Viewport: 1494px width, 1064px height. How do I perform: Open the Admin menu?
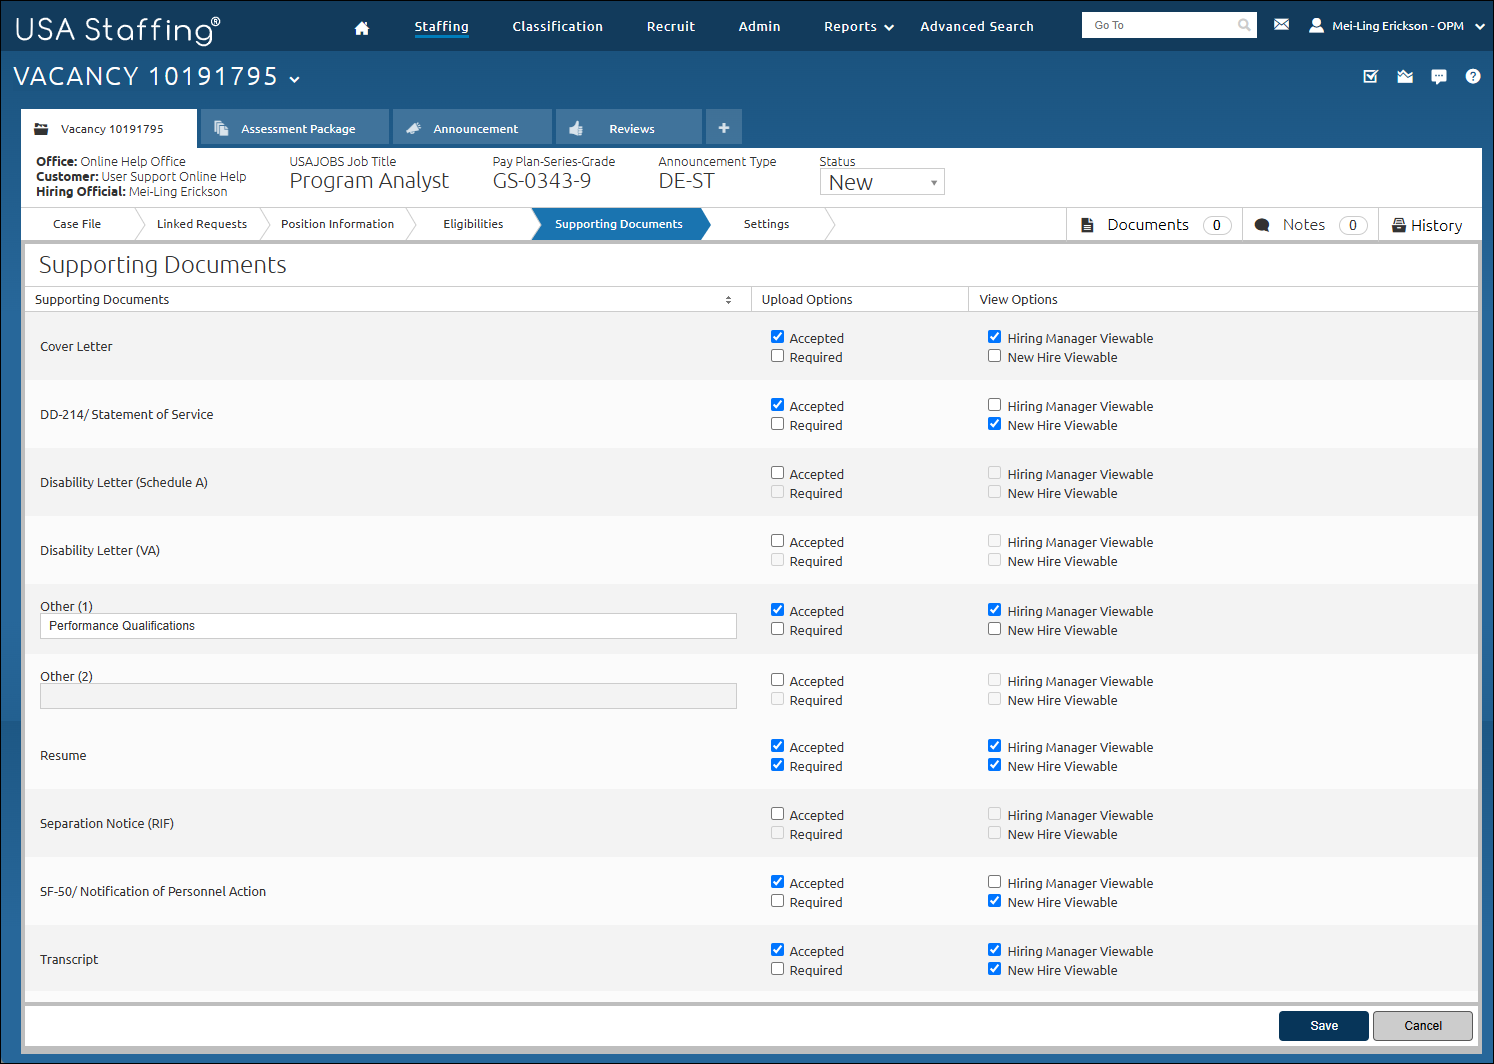[759, 27]
